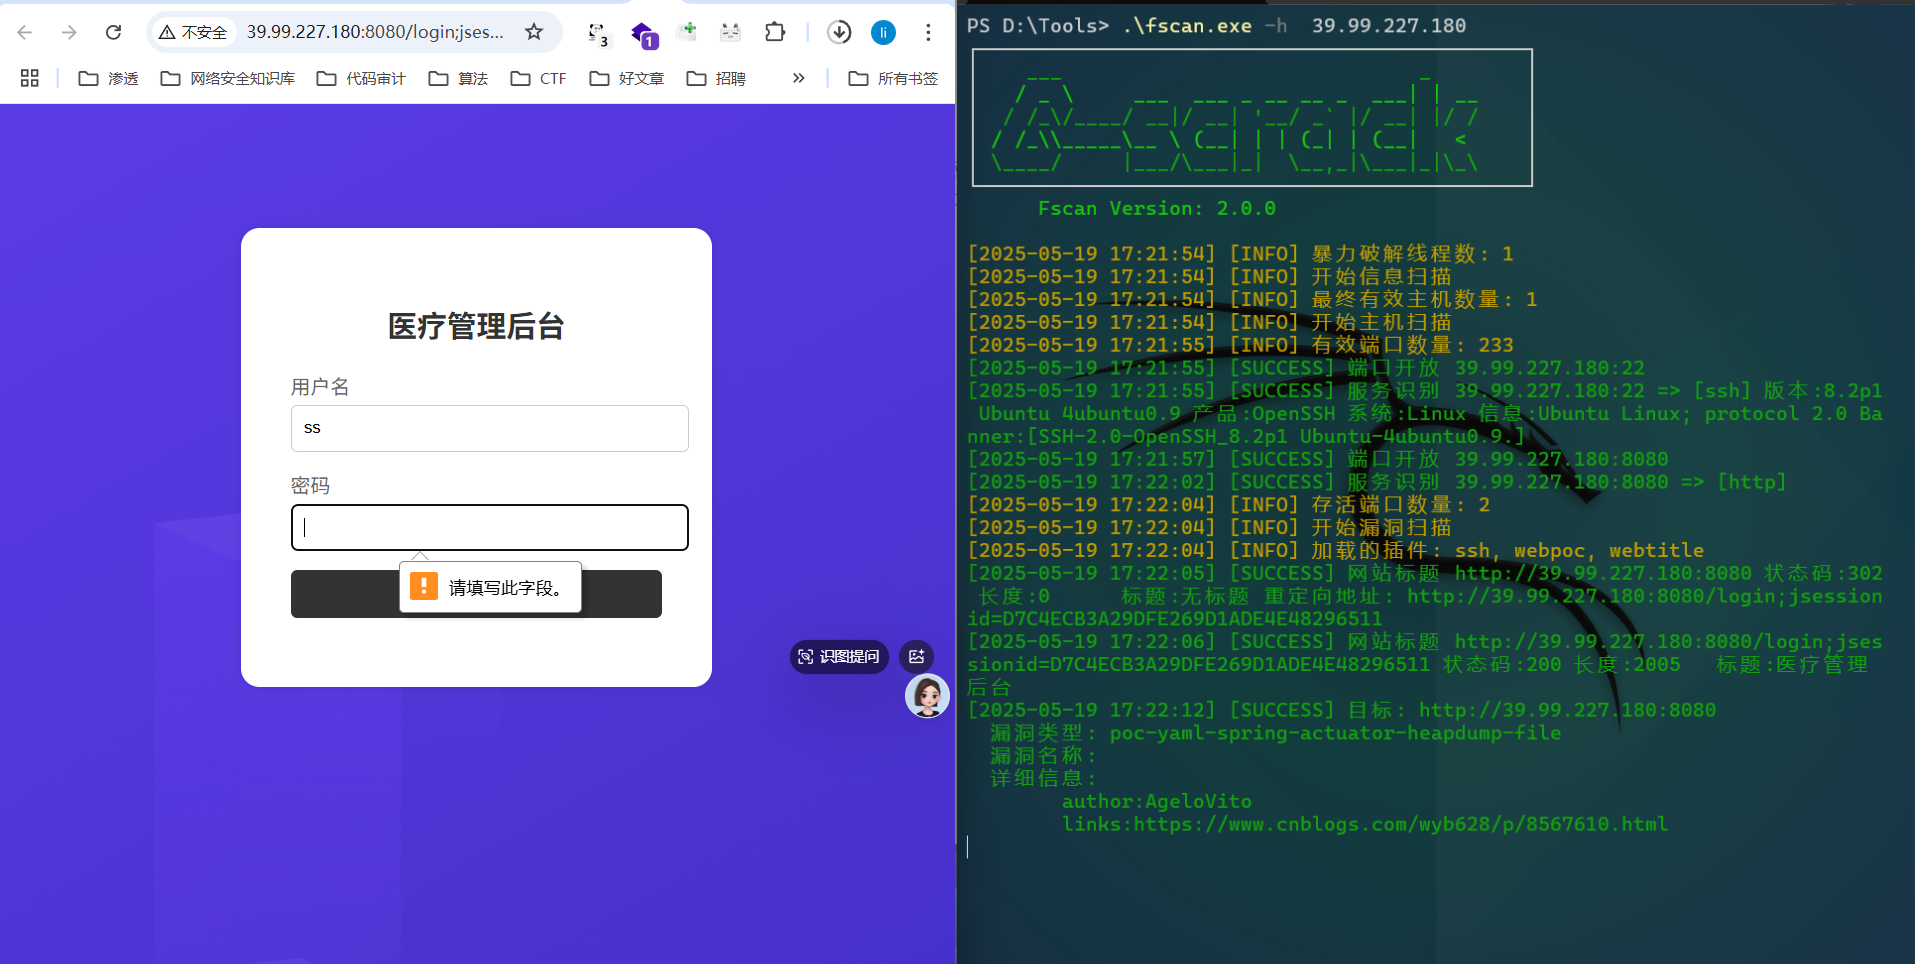Open the 算法 bookmarks folder
This screenshot has width=1915, height=964.
coord(458,78)
